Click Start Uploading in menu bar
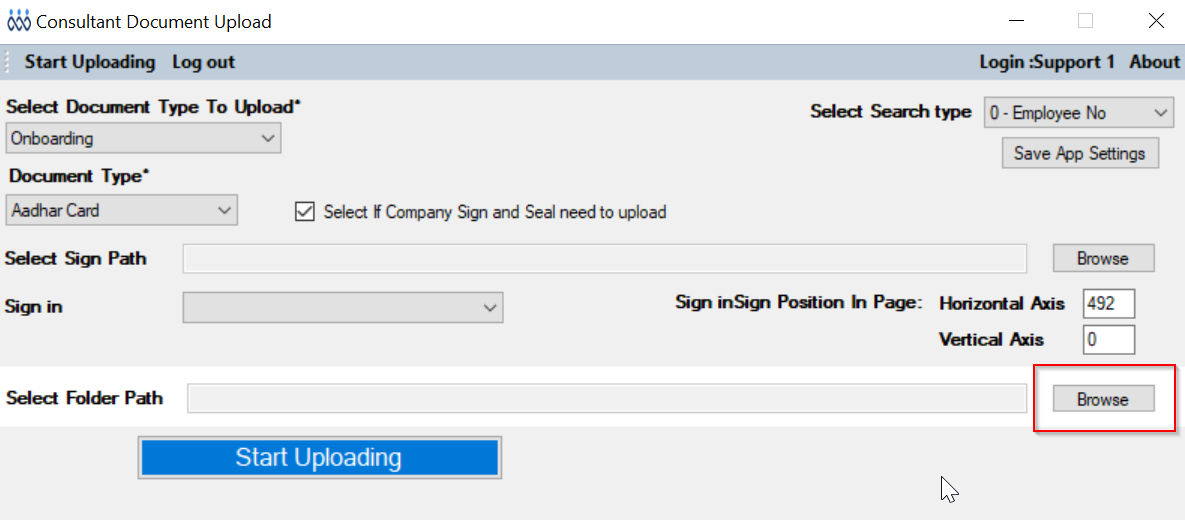The image size is (1185, 520). (90, 62)
